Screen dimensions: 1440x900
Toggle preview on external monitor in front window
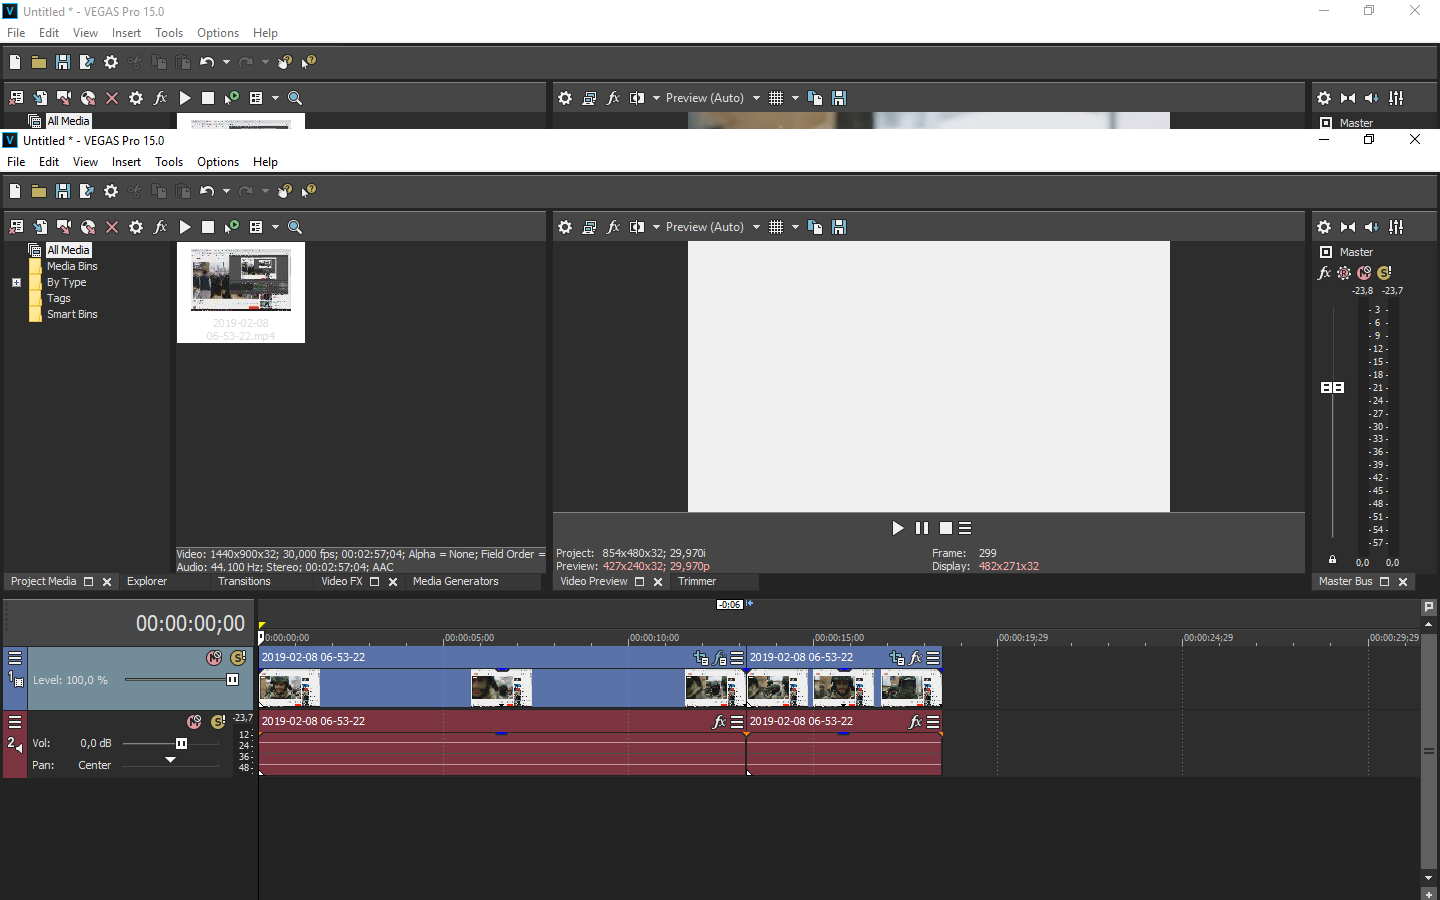pos(589,227)
